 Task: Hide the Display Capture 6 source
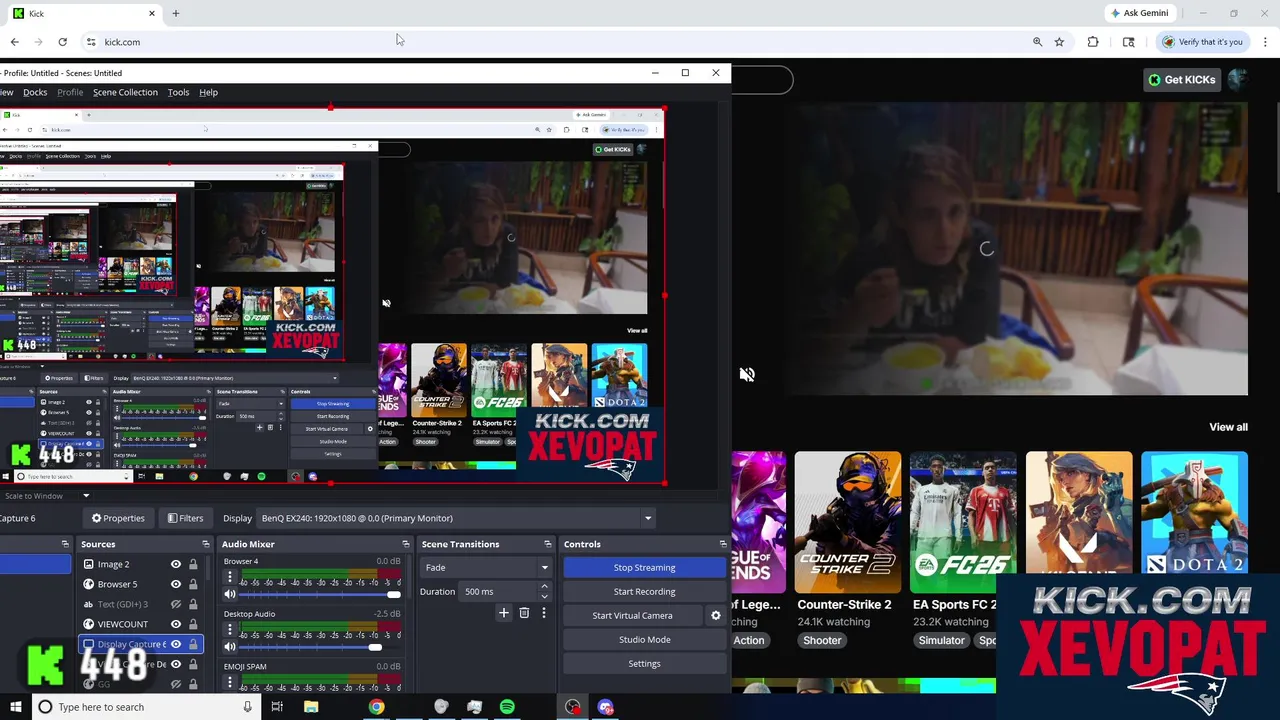click(x=176, y=644)
